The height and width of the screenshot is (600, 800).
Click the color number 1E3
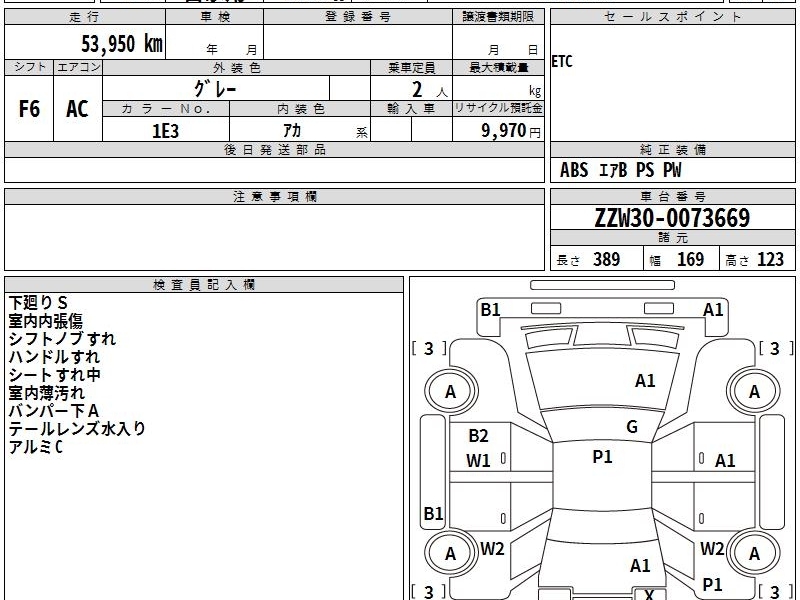pyautogui.click(x=165, y=131)
